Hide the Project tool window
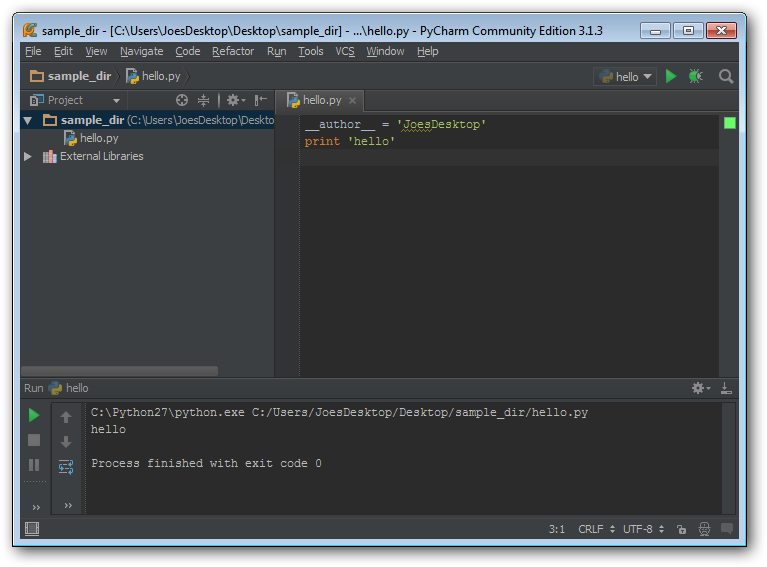This screenshot has width=767, height=567. [261, 100]
